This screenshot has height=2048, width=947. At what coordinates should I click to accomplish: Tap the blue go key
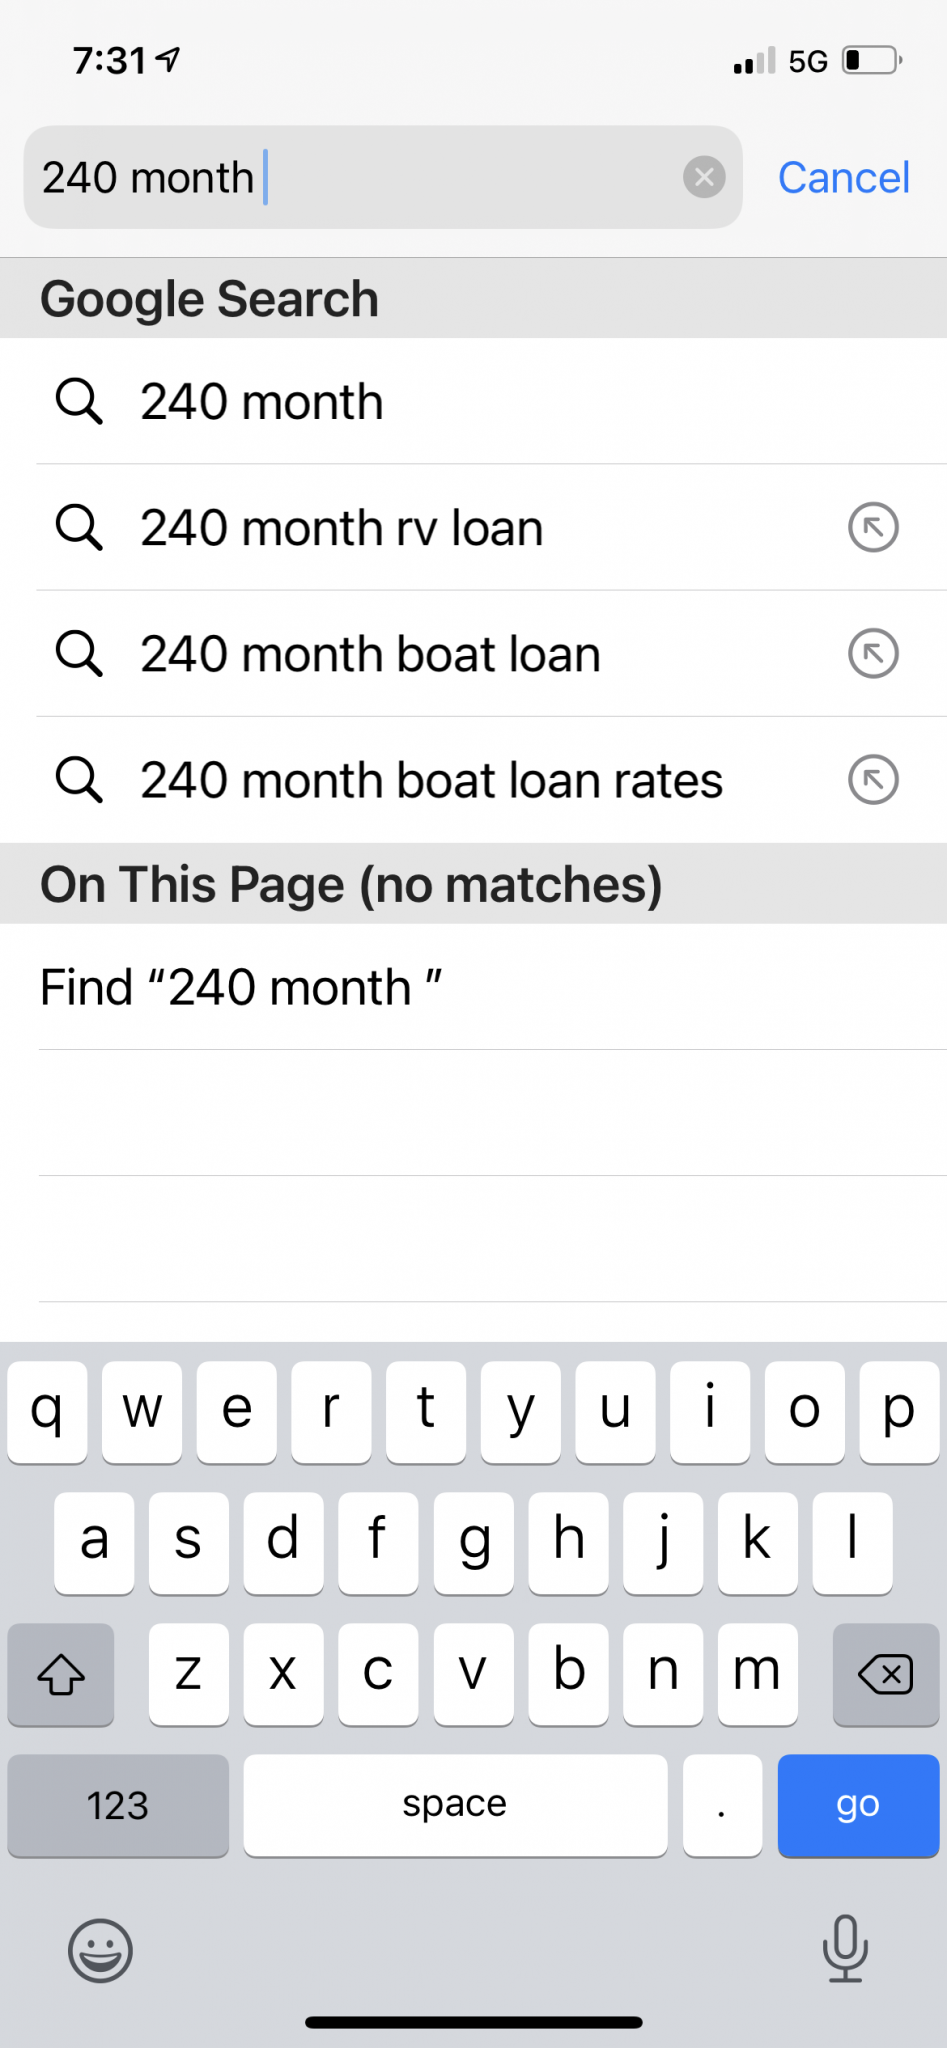858,1805
